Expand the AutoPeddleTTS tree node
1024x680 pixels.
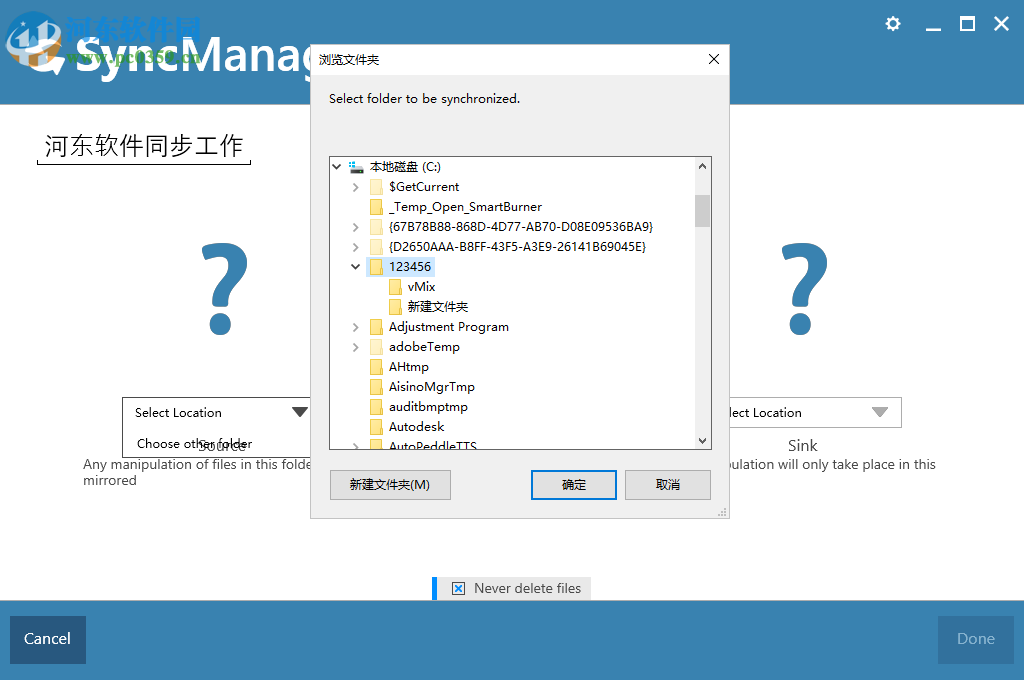click(x=356, y=444)
